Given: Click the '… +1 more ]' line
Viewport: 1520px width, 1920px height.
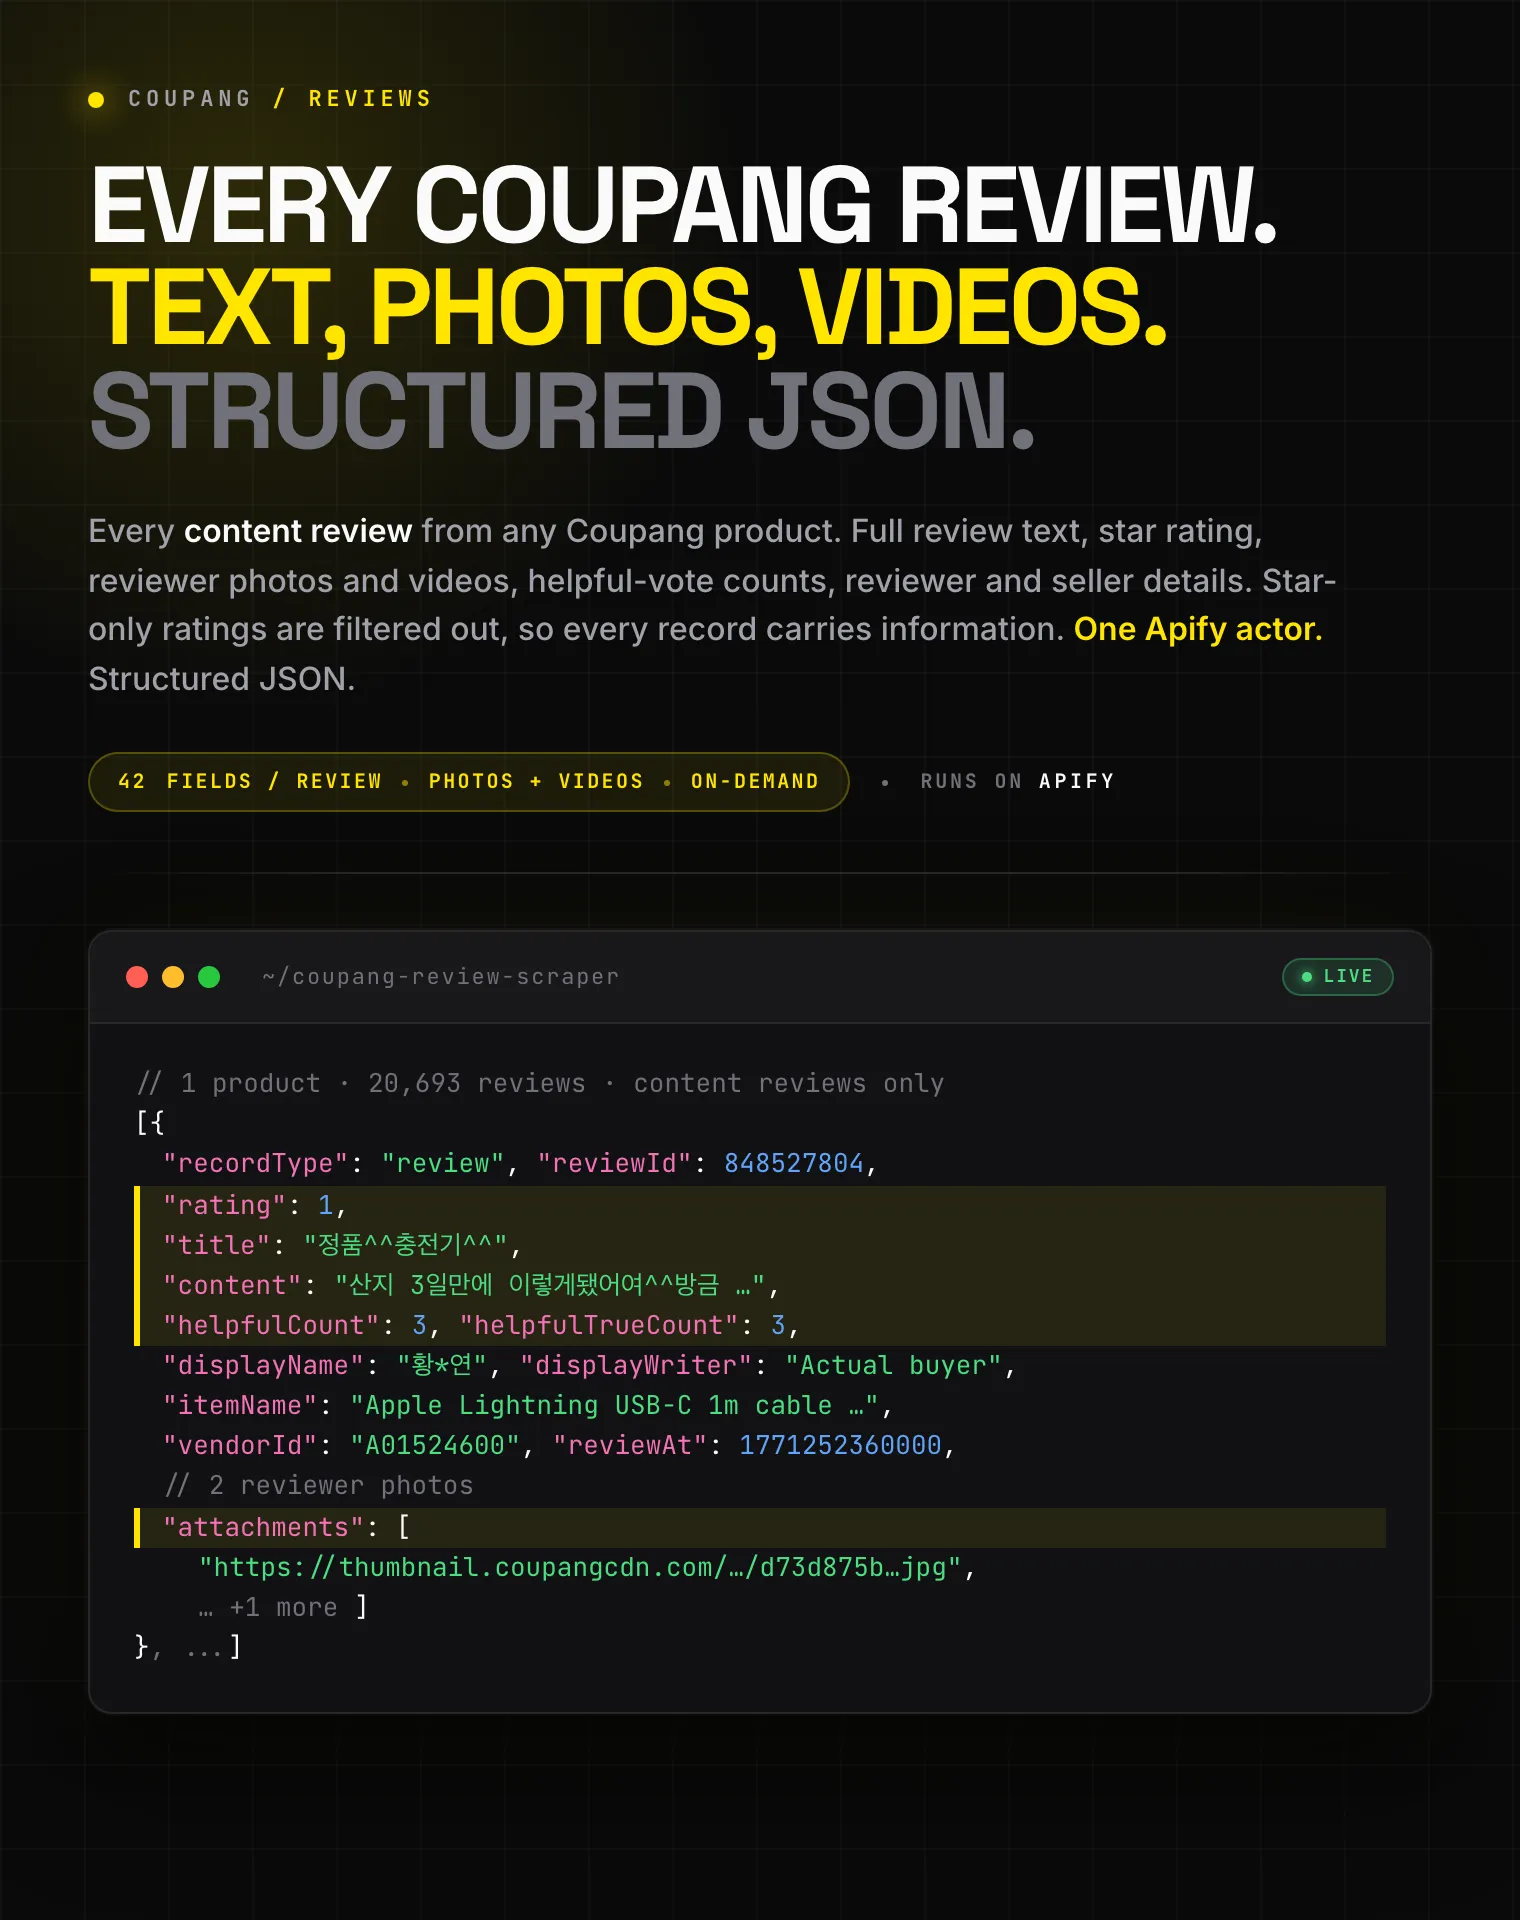Looking at the screenshot, I should coord(283,1607).
